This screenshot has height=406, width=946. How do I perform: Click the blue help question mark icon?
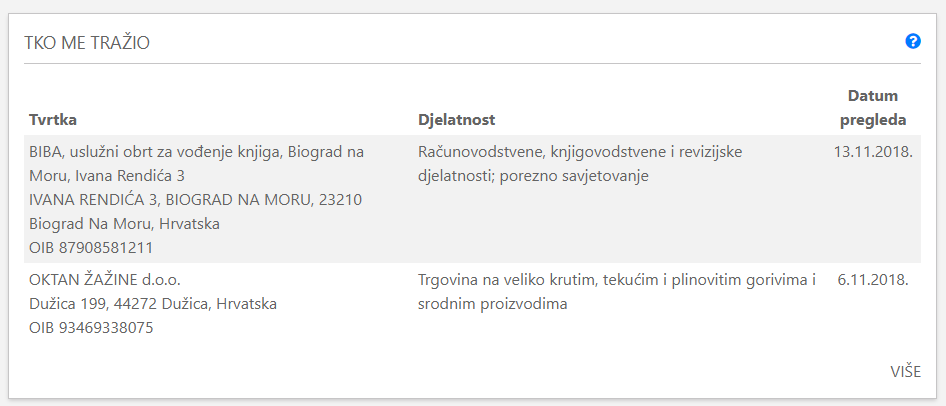pyautogui.click(x=913, y=42)
